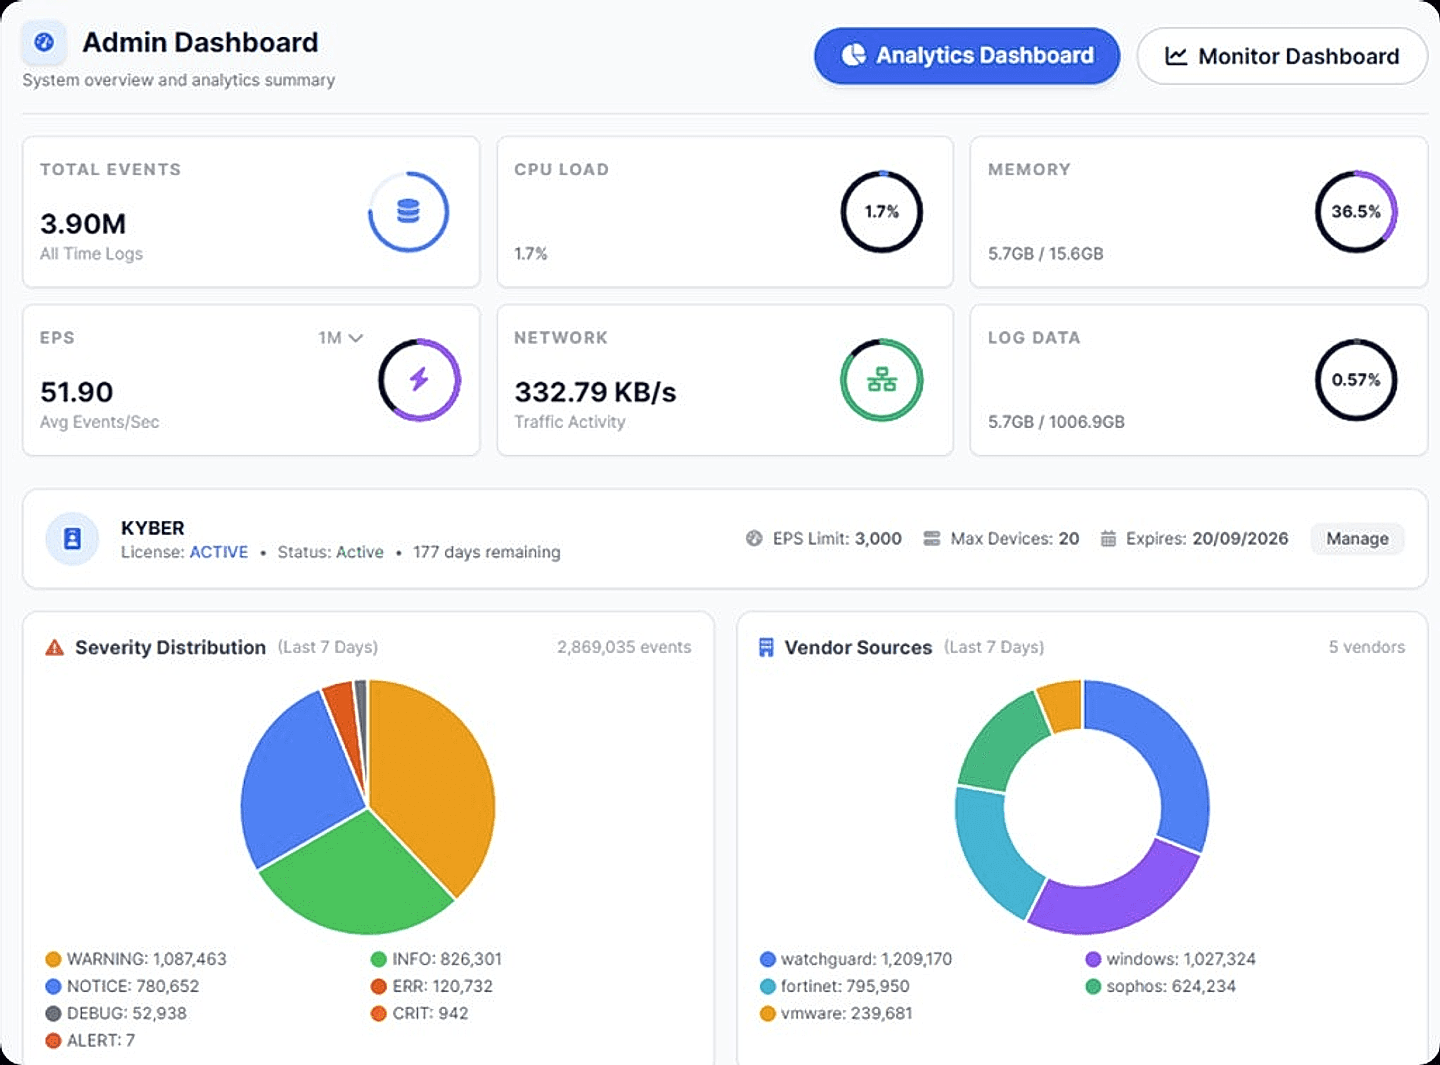Toggle the INFO: 826,301 legend entry
The height and width of the screenshot is (1065, 1440).
coord(436,960)
